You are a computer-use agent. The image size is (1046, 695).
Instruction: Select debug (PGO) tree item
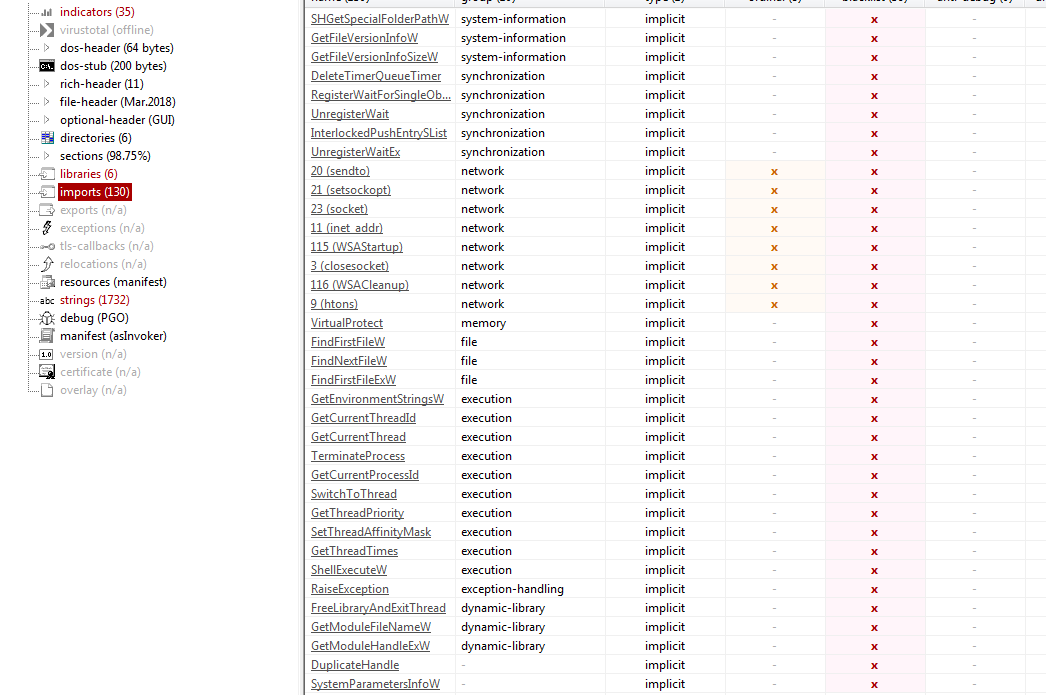pos(94,318)
